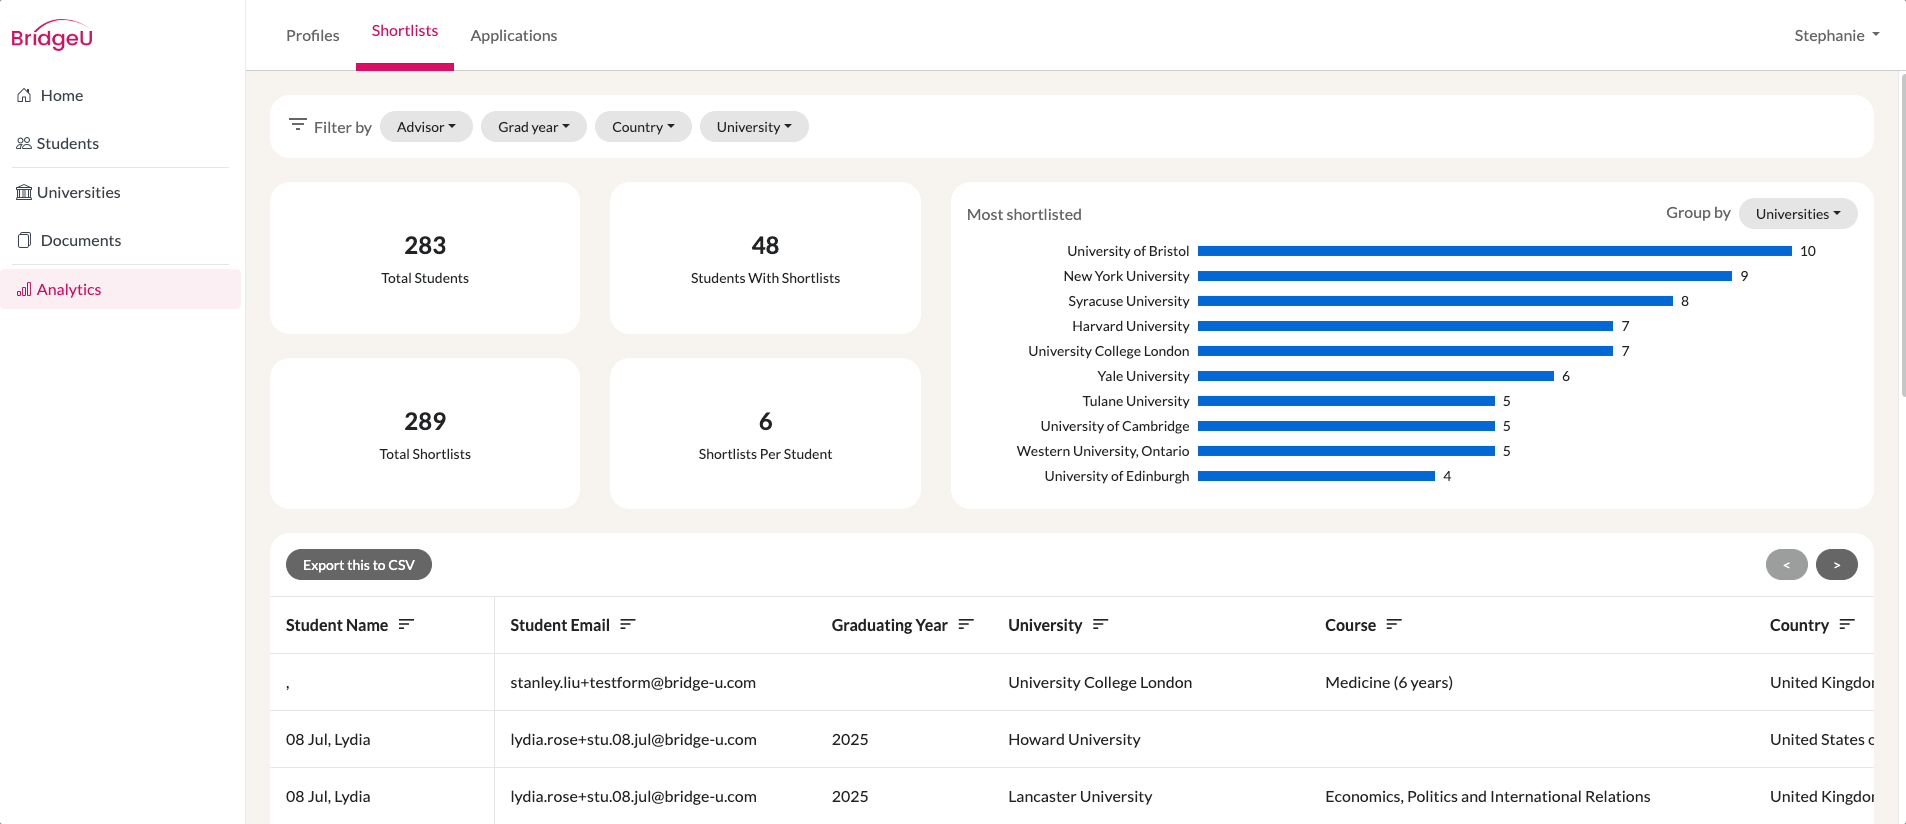Go to previous table page arrow

click(1786, 565)
